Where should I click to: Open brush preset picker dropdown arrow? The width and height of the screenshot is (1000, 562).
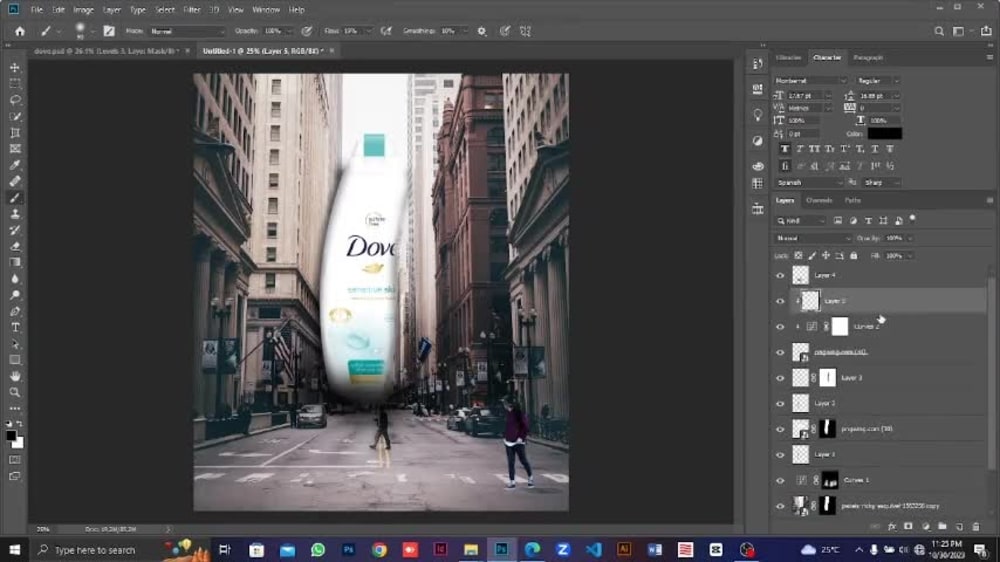pyautogui.click(x=93, y=31)
